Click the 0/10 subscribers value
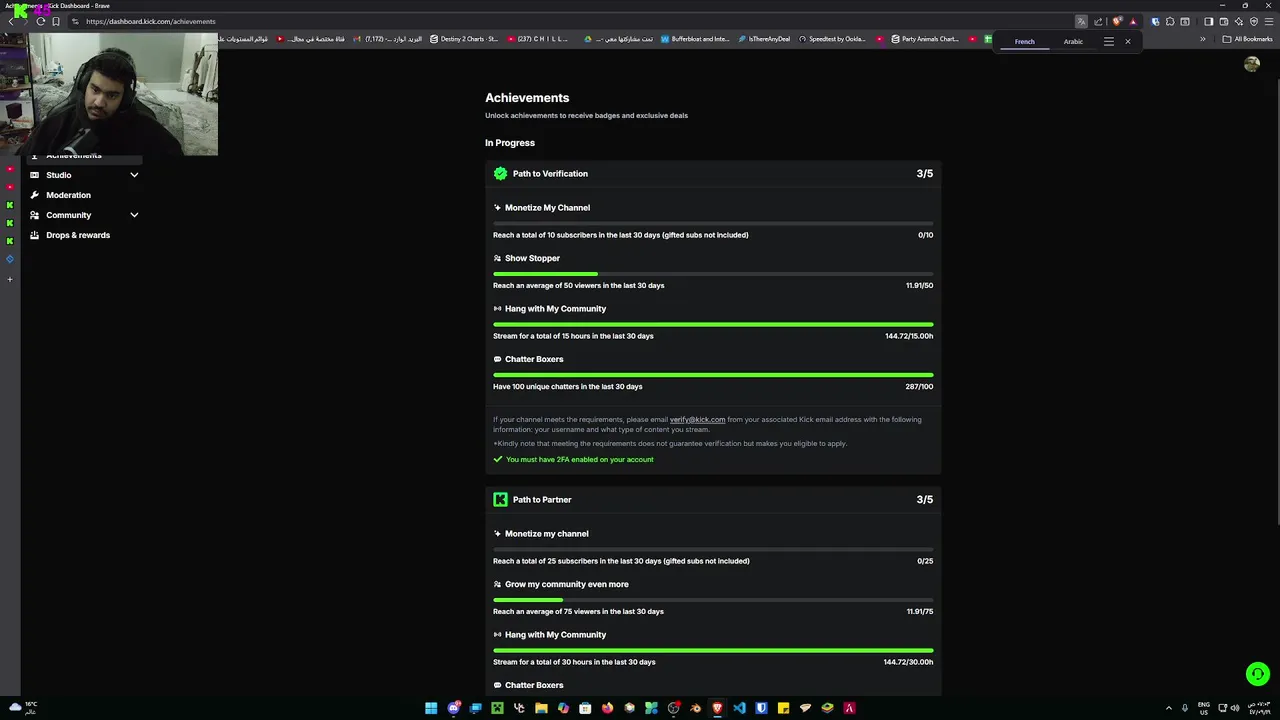Viewport: 1280px width, 720px height. point(925,235)
